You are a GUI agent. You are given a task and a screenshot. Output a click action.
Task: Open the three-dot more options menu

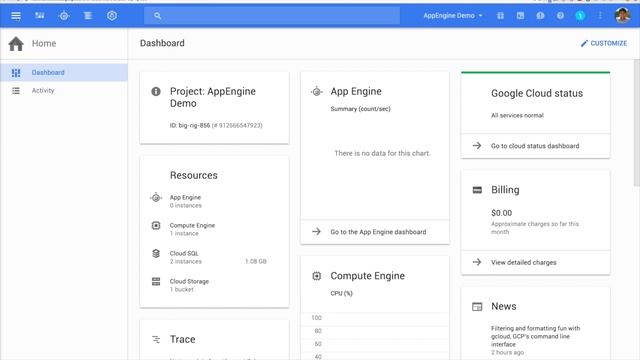600,16
